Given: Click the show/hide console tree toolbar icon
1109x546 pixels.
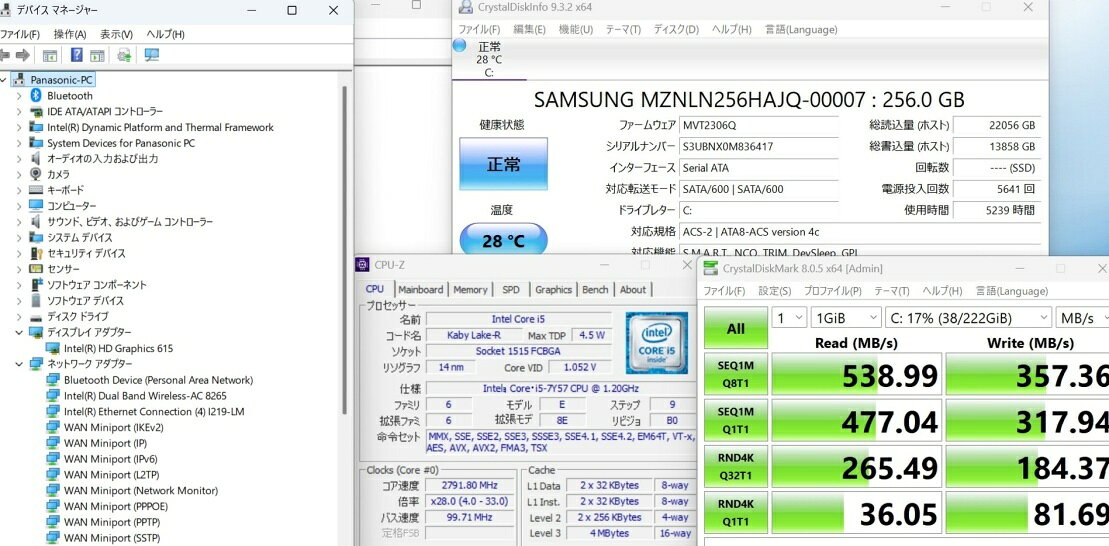Looking at the screenshot, I should point(49,55).
